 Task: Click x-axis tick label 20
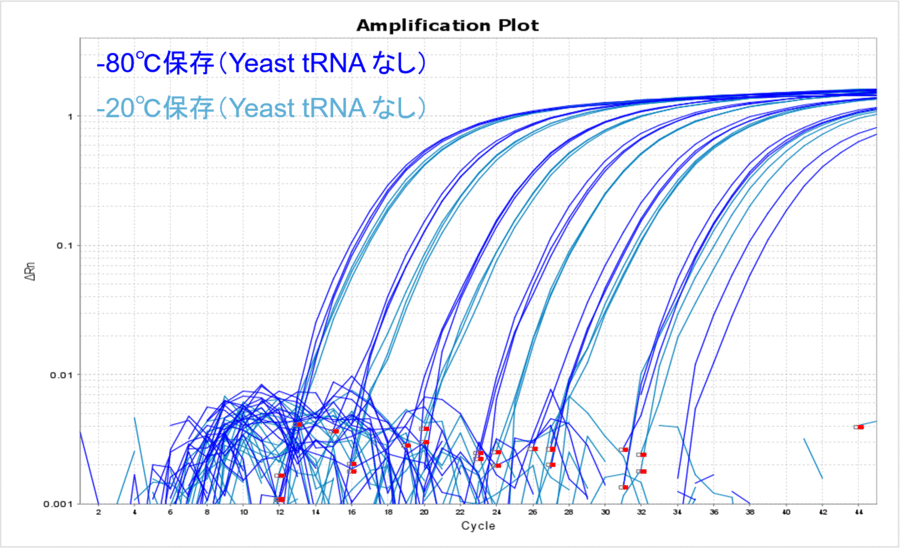pyautogui.click(x=424, y=512)
